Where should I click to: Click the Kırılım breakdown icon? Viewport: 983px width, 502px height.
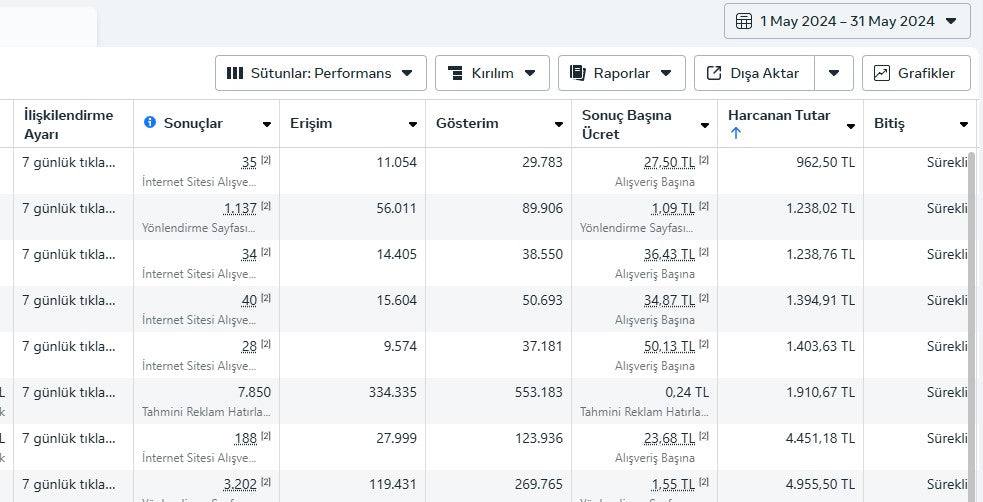pos(455,73)
